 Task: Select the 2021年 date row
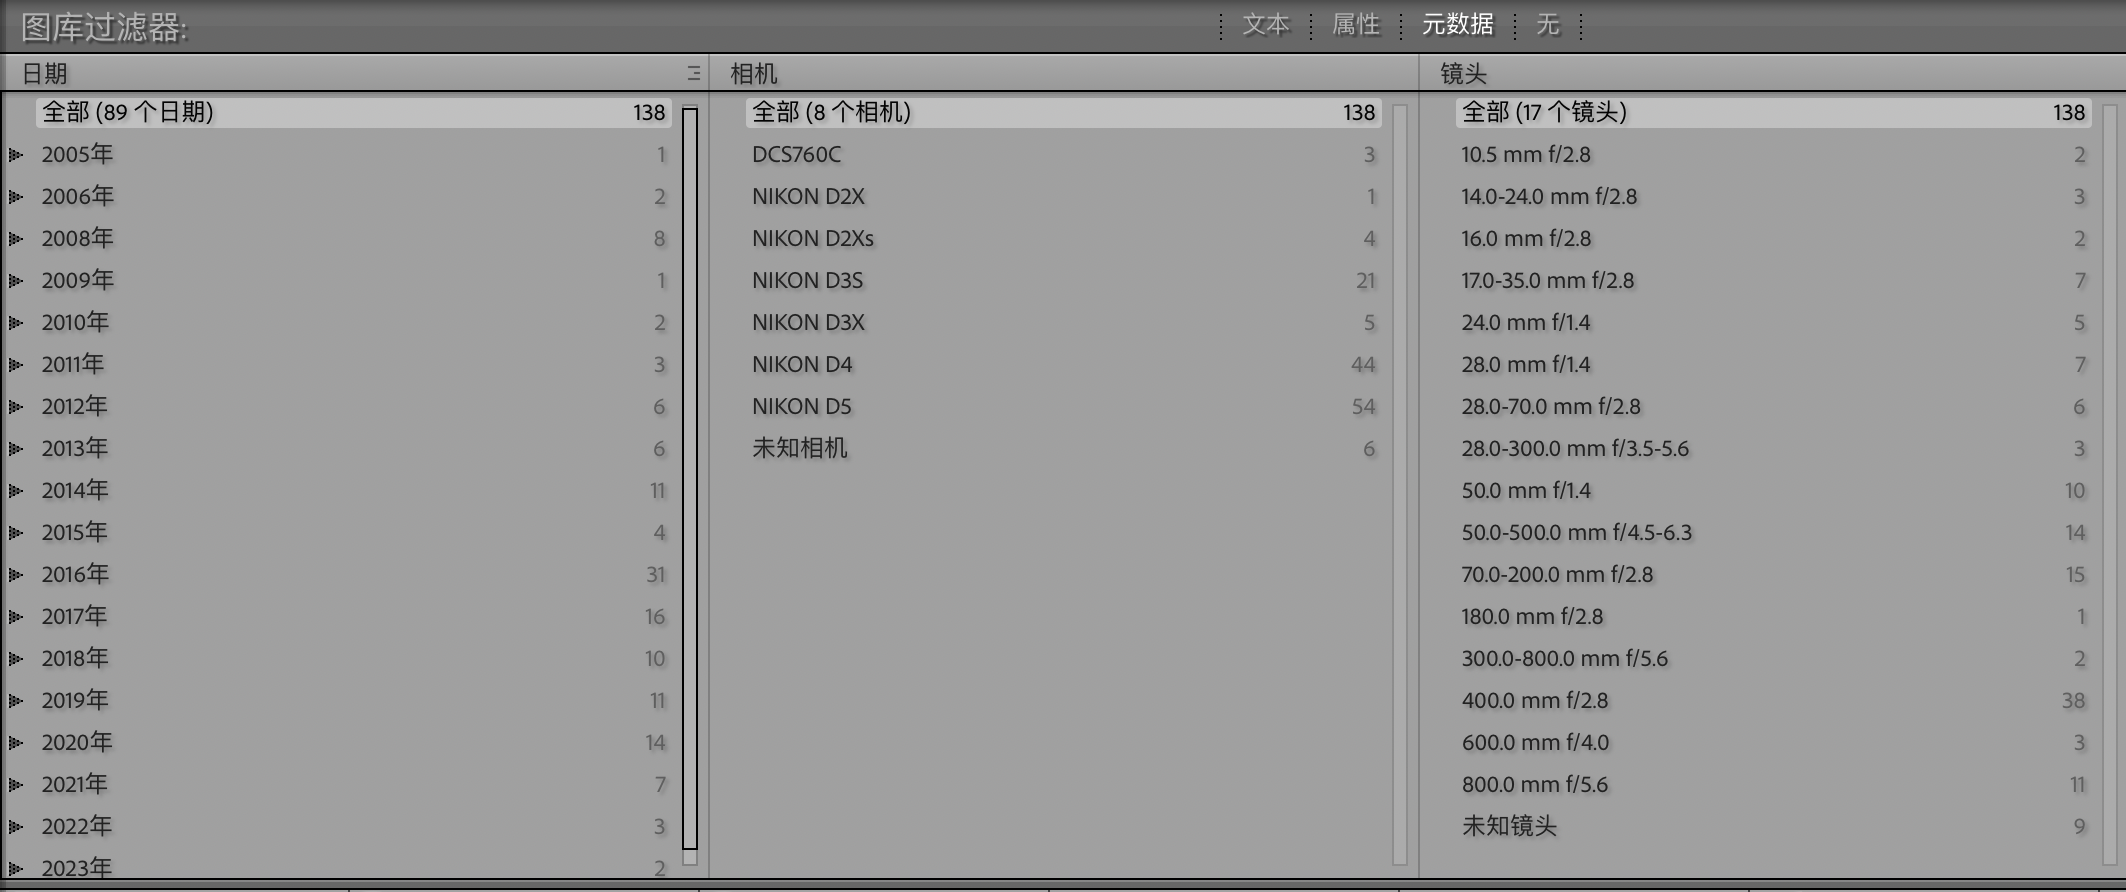[354, 784]
